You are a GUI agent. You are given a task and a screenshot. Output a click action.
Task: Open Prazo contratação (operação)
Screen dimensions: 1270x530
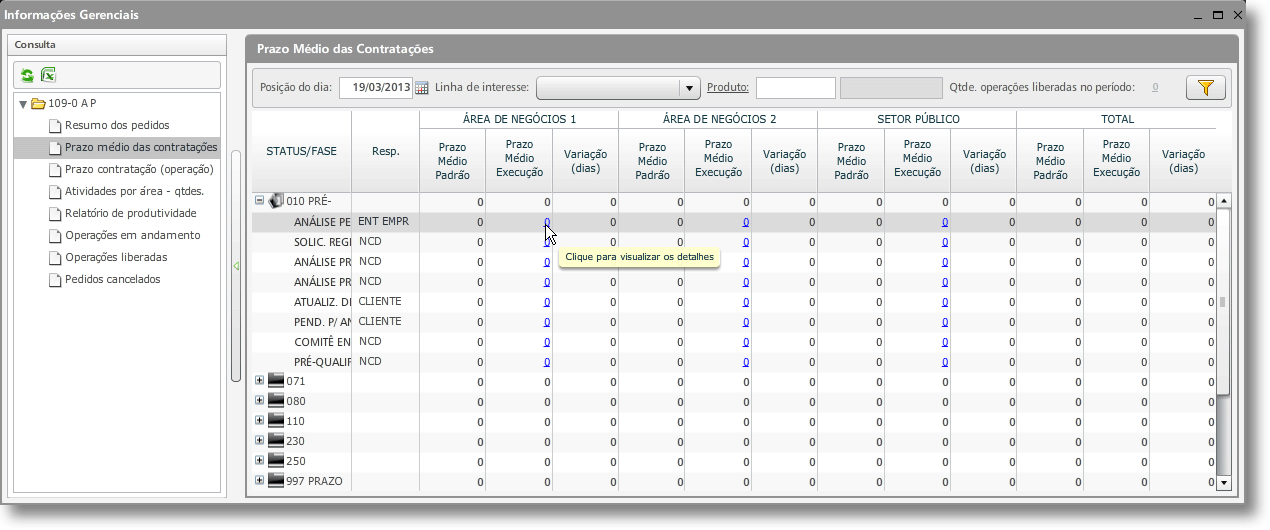[139, 169]
